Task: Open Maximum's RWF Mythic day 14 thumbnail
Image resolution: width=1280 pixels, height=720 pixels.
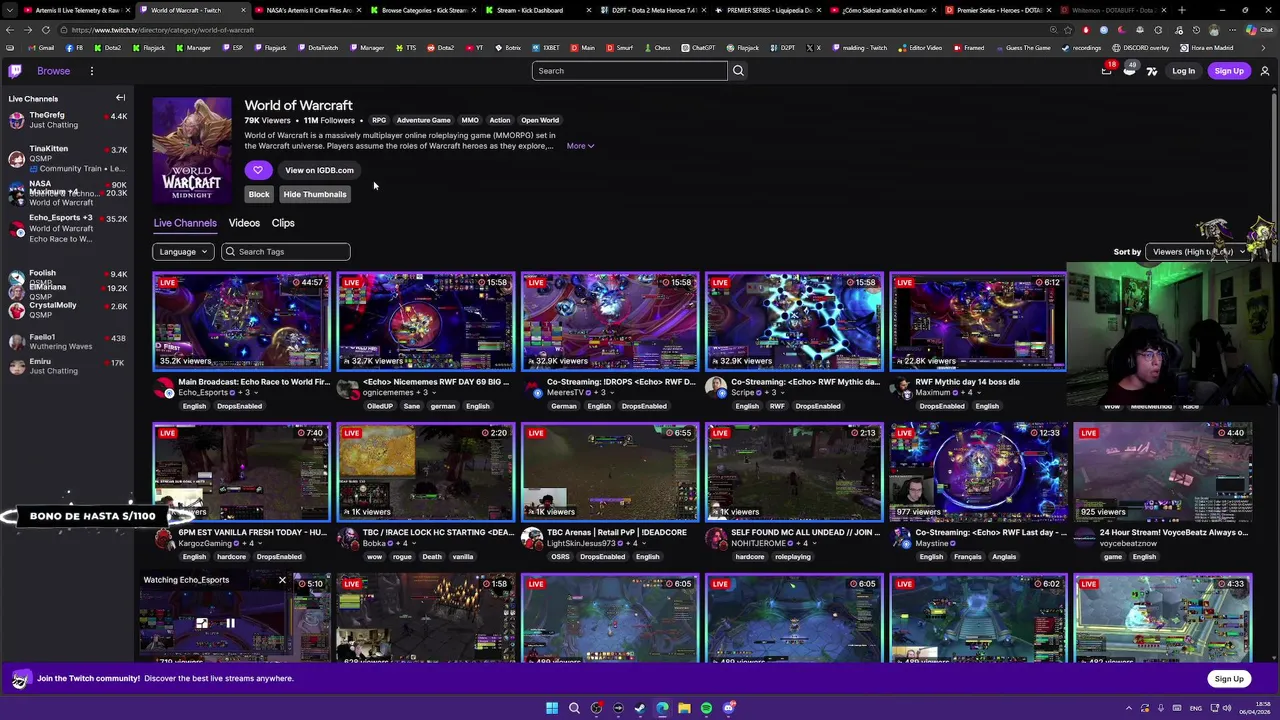Action: point(978,321)
